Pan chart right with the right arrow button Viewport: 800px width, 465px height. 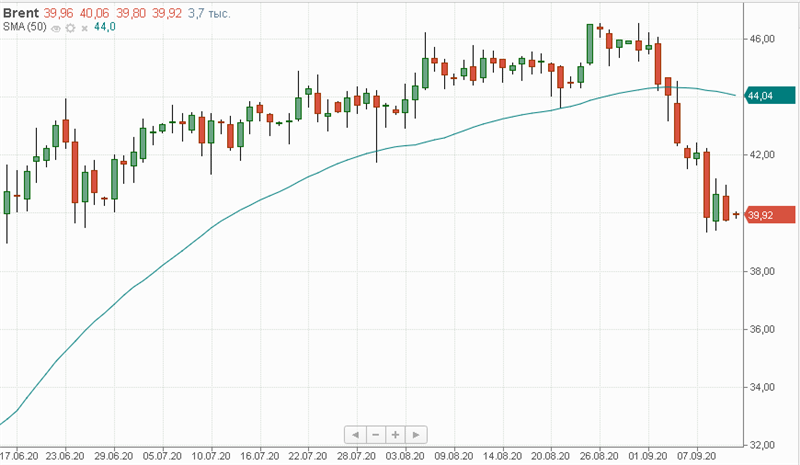(x=416, y=435)
